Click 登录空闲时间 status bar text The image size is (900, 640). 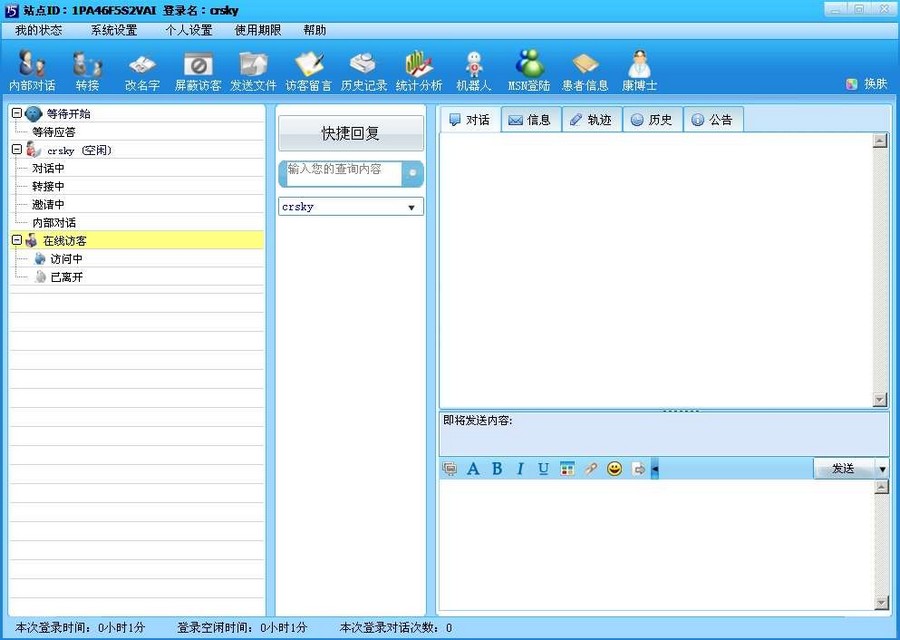242,627
